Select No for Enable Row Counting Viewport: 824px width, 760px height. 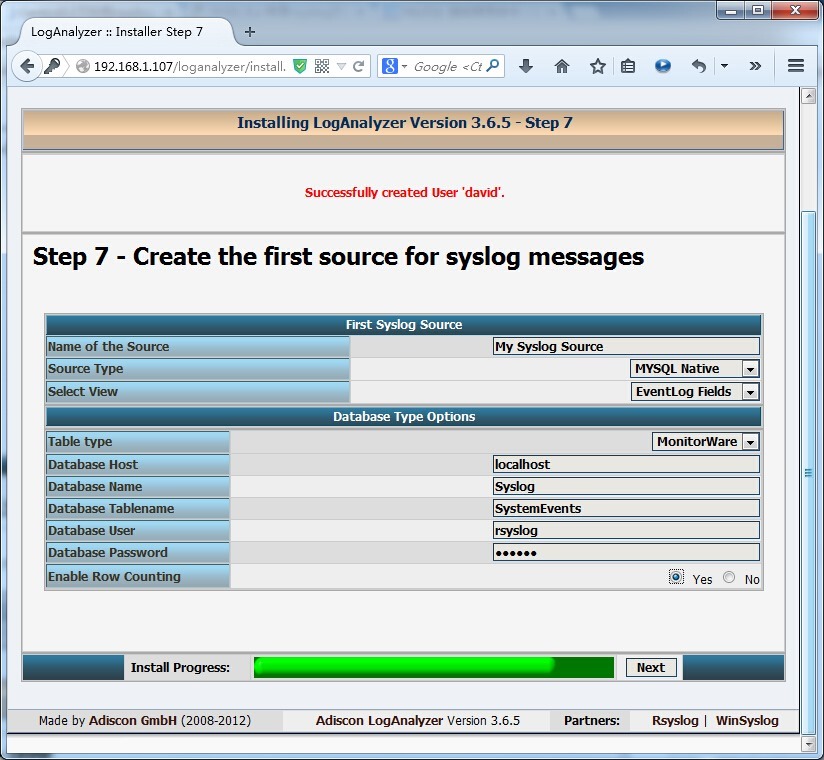[729, 576]
